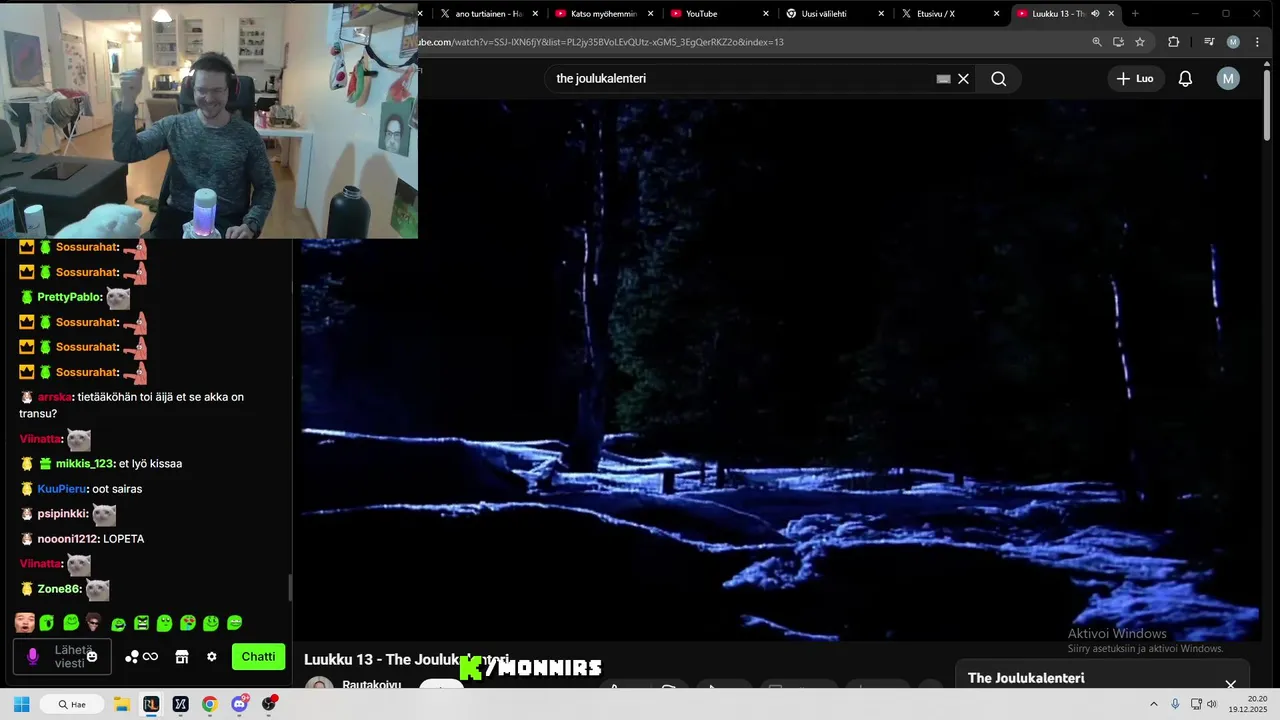Click the YouTube video player
Viewport: 1280px width, 720px height.
point(780,370)
